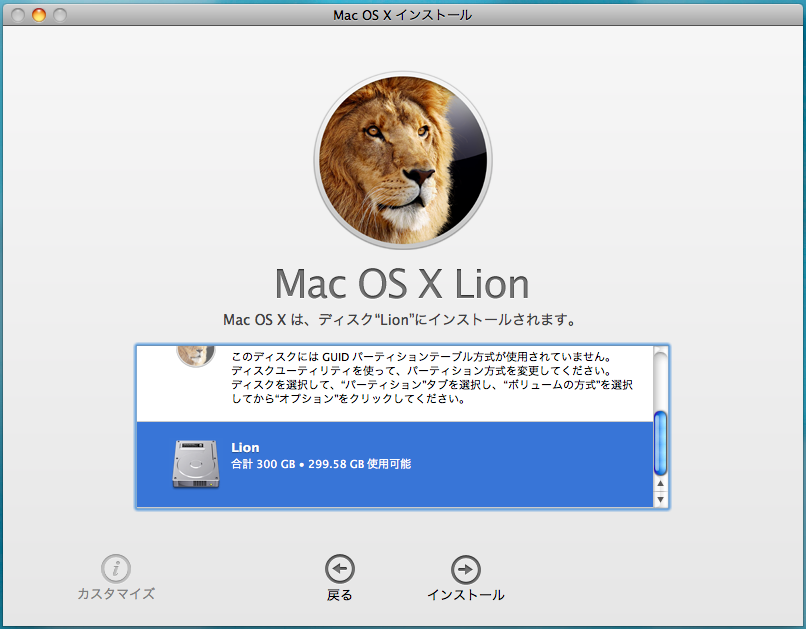The image size is (806, 629).
Task: Click the install destination message under heading
Action: pos(399,320)
